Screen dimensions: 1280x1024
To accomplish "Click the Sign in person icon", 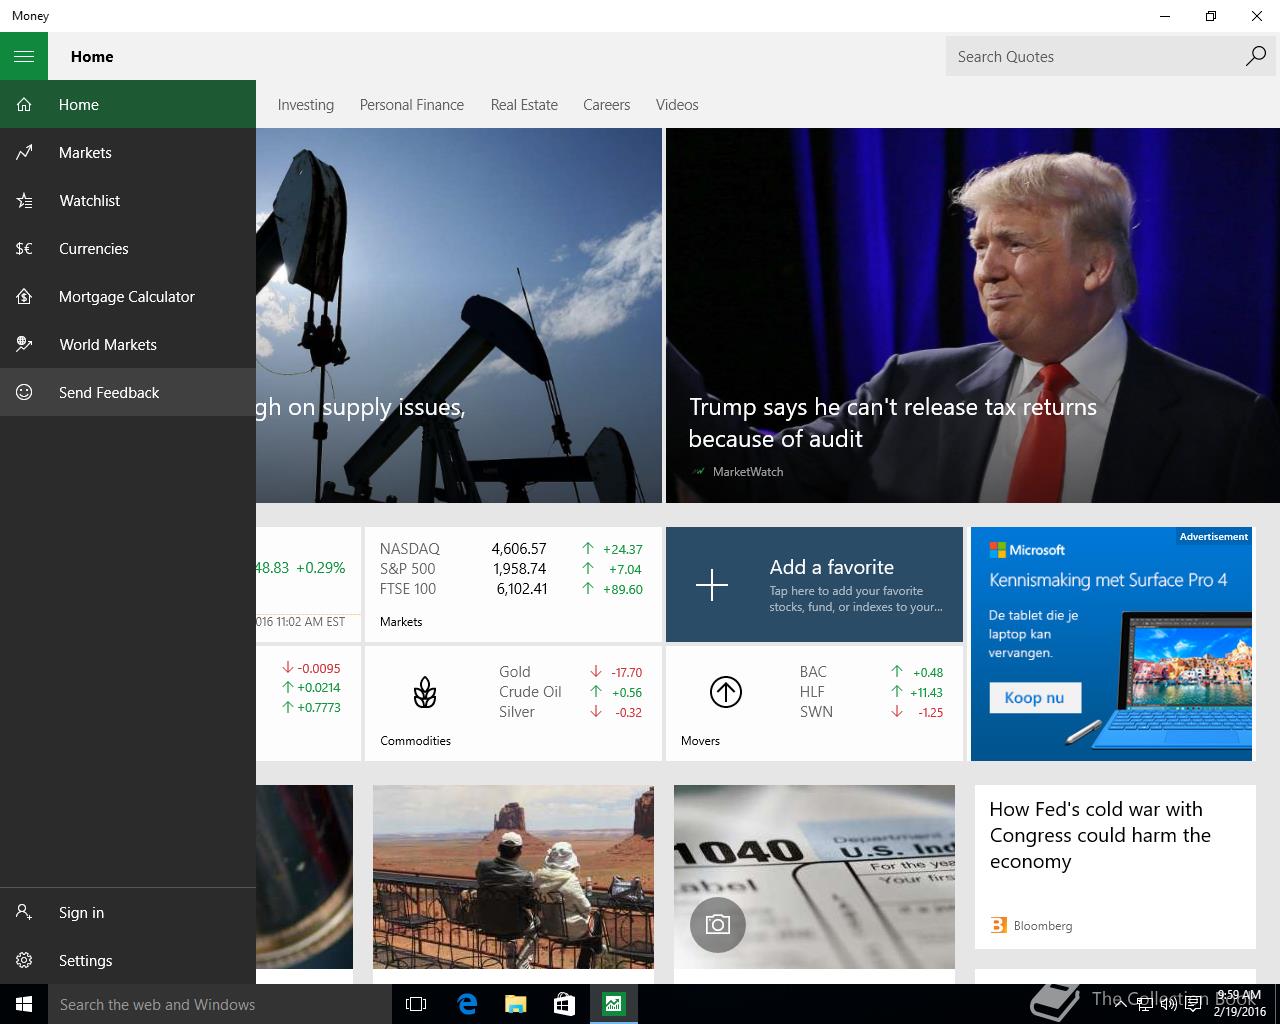I will tap(24, 912).
